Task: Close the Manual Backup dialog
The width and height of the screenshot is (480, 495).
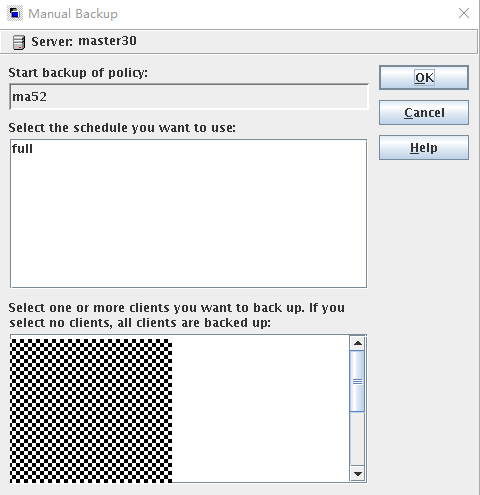Action: 464,13
